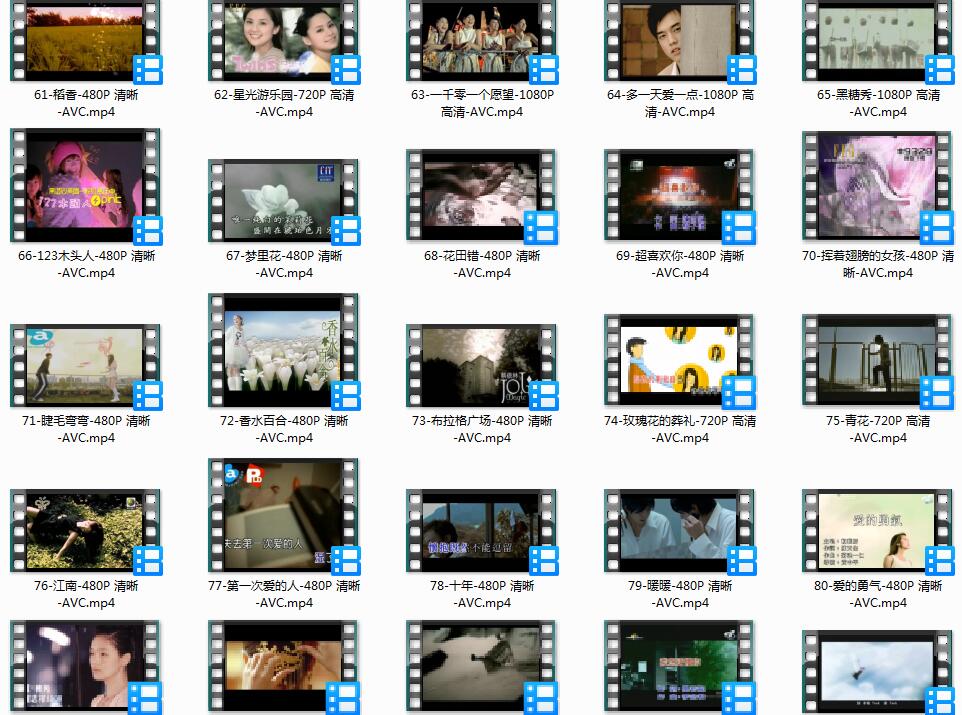This screenshot has height=715, width=962.
Task: Select the 64-多一天爱一点 video thumbnail
Action: click(x=680, y=41)
